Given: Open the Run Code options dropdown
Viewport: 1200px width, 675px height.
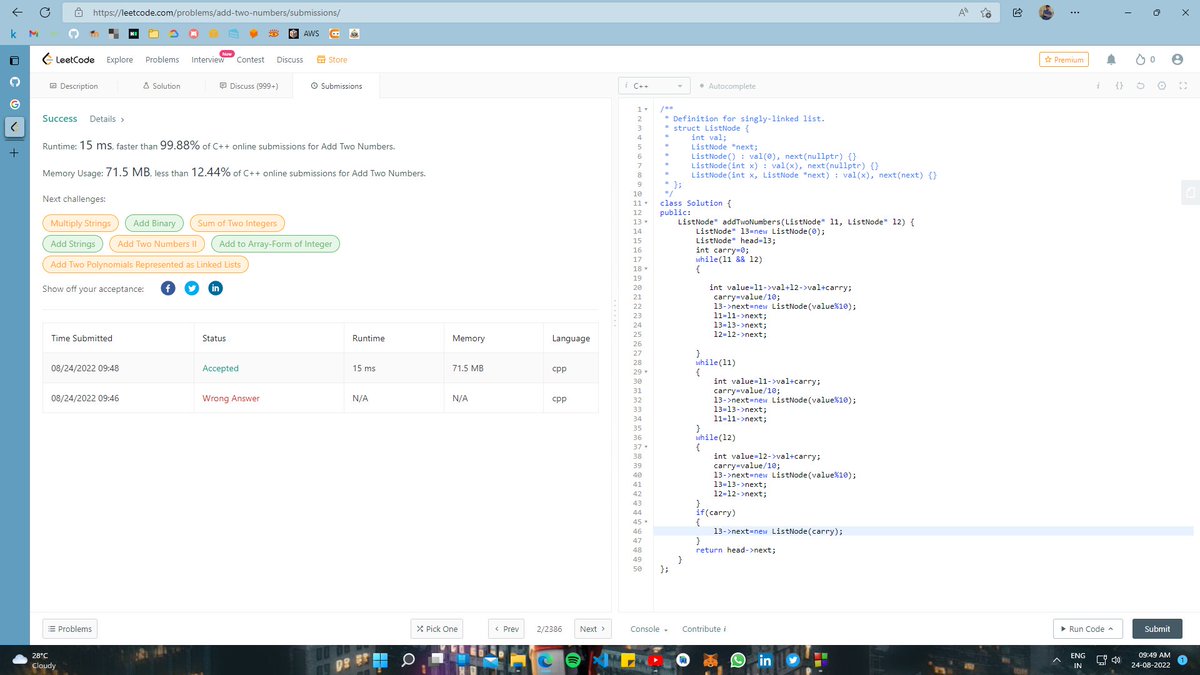Looking at the screenshot, I should (x=1088, y=629).
